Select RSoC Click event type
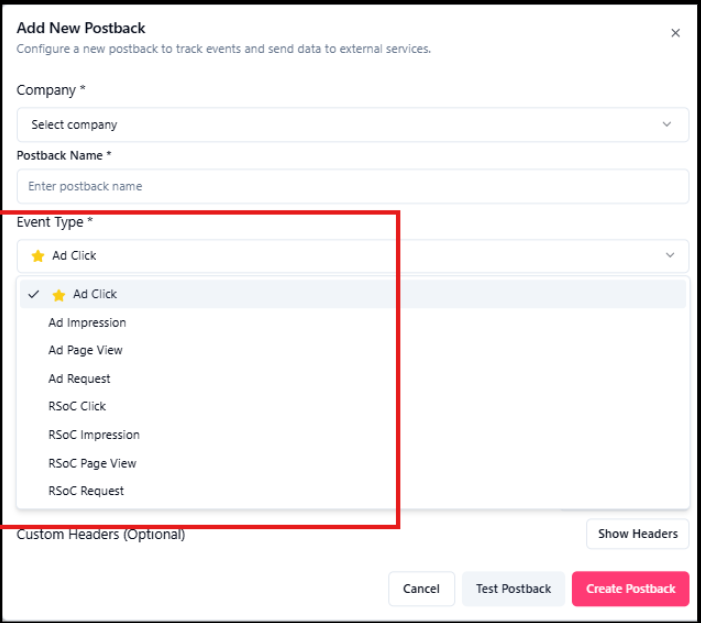The height and width of the screenshot is (623, 701). pyautogui.click(x=77, y=407)
